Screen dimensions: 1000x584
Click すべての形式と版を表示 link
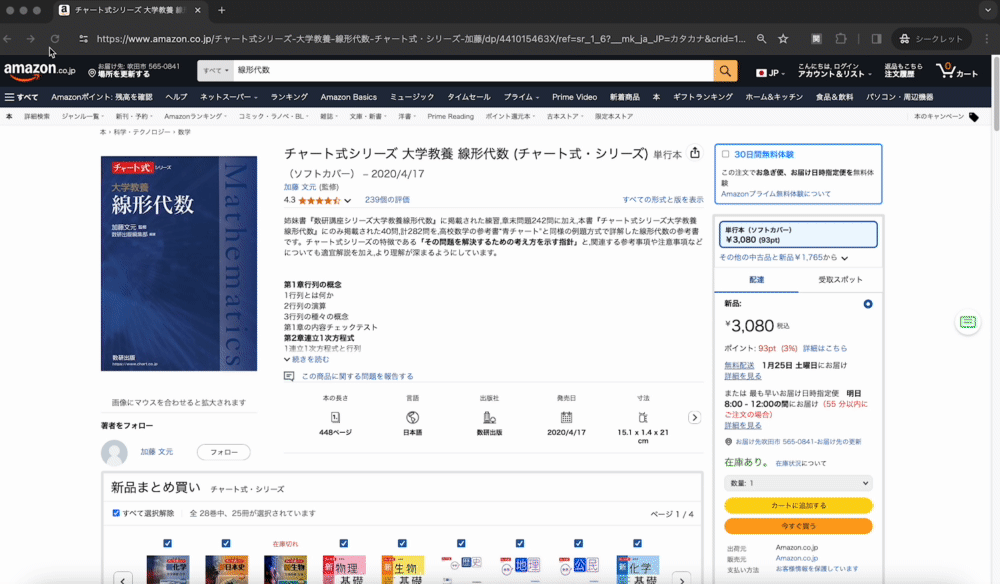tap(663, 200)
